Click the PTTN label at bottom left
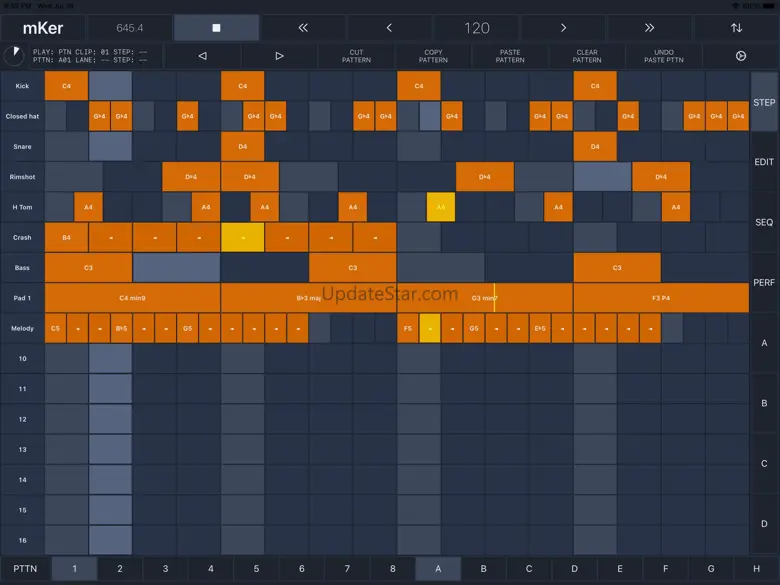This screenshot has width=780, height=585. click(25, 569)
